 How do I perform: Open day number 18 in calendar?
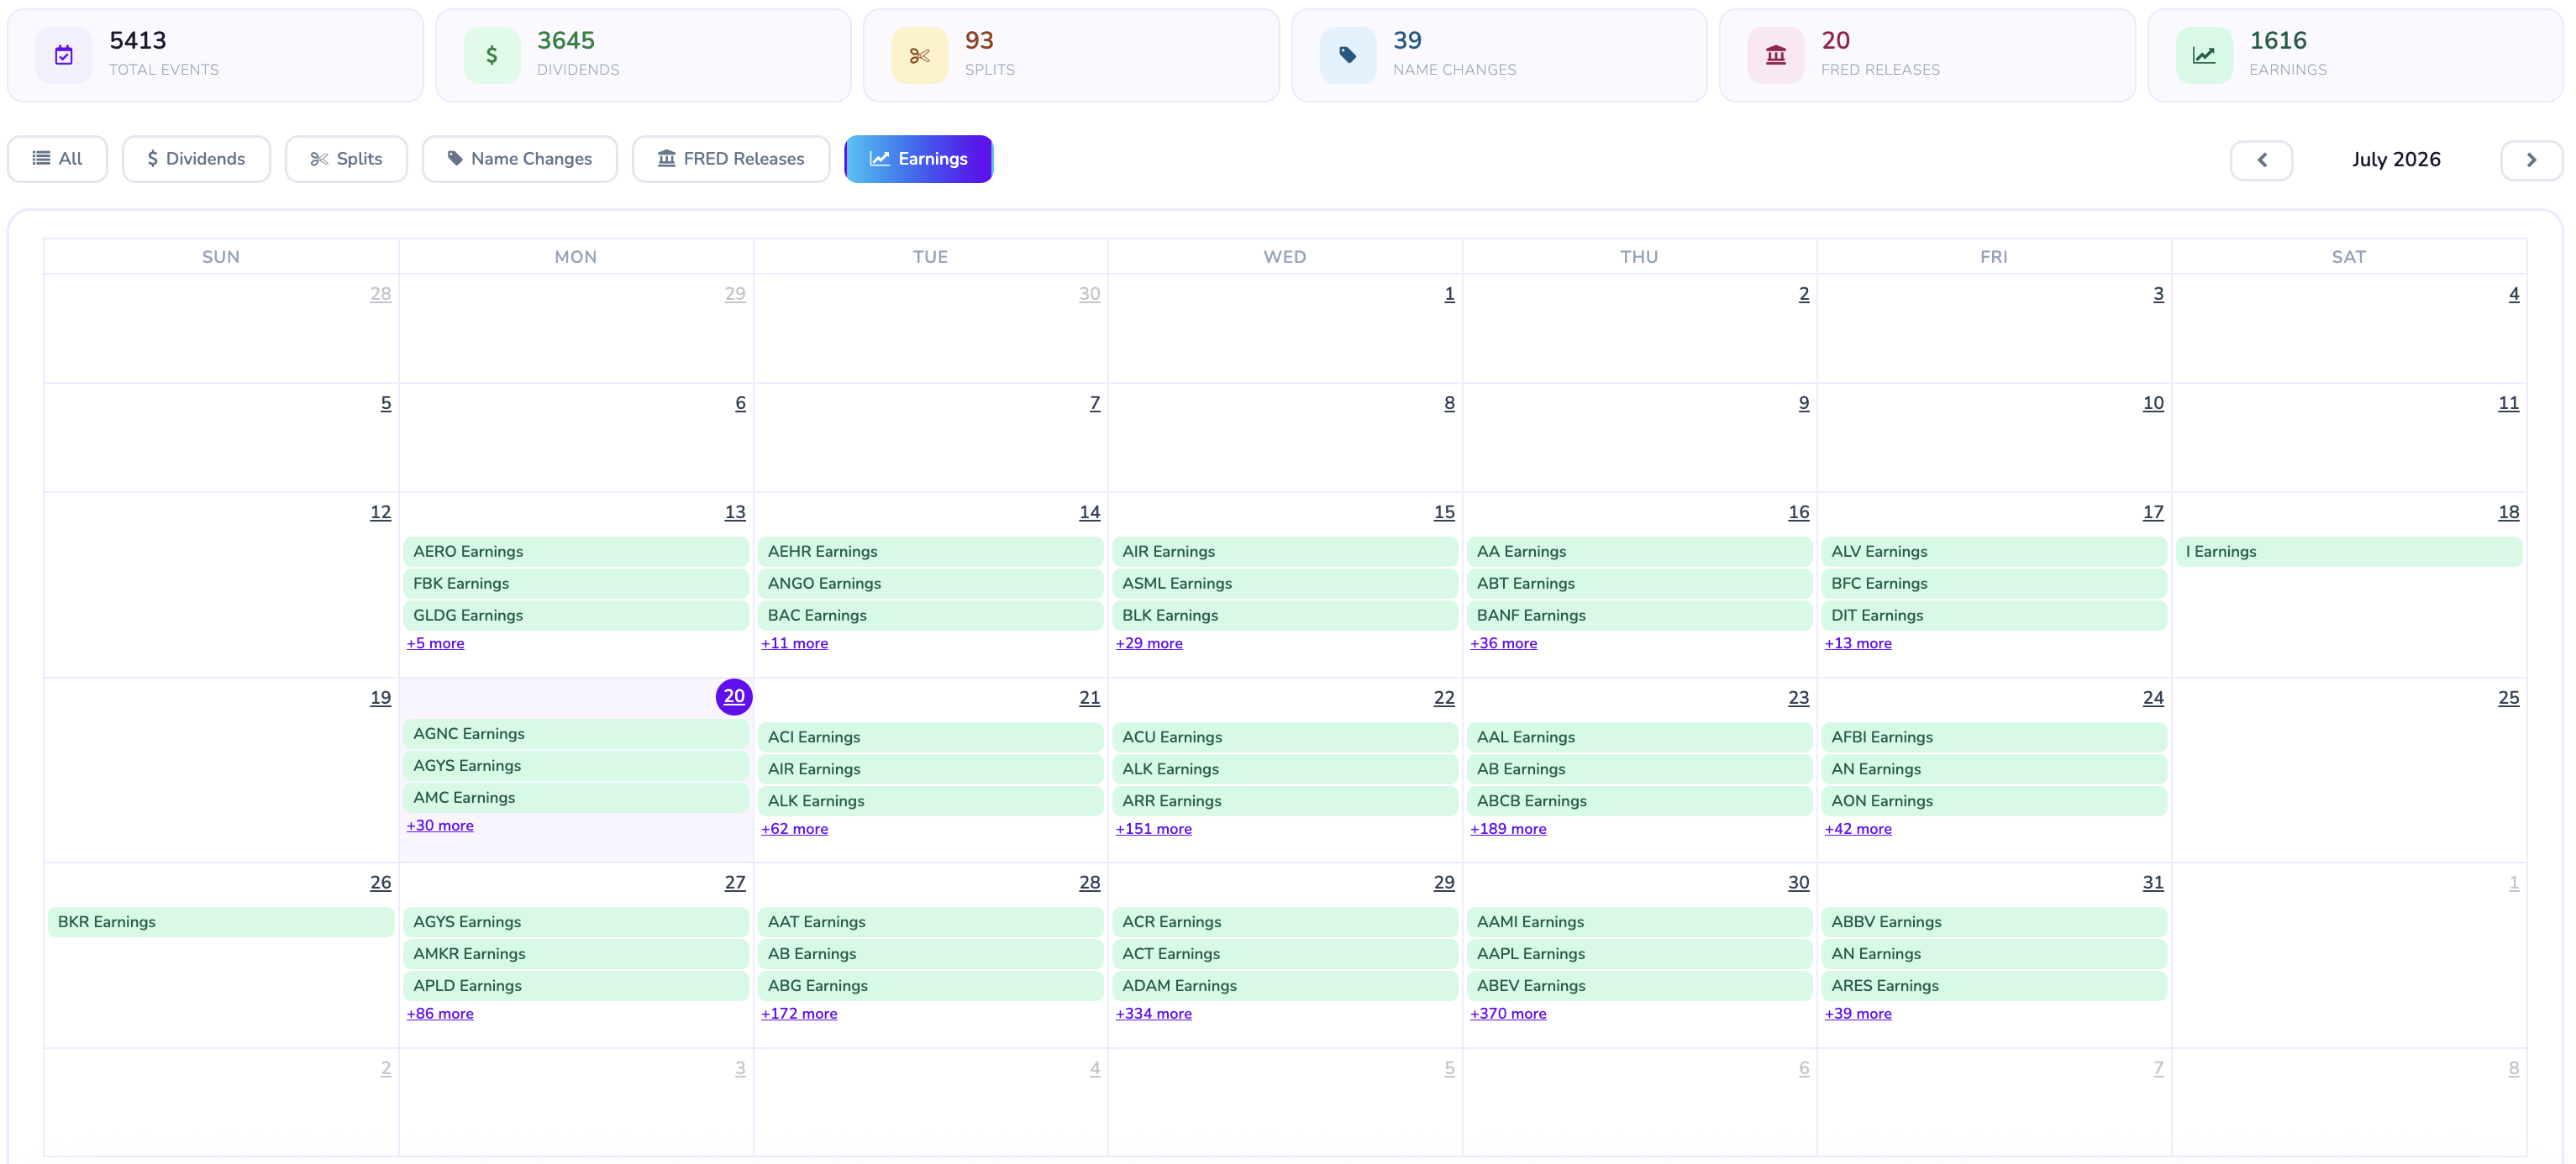tap(2508, 512)
